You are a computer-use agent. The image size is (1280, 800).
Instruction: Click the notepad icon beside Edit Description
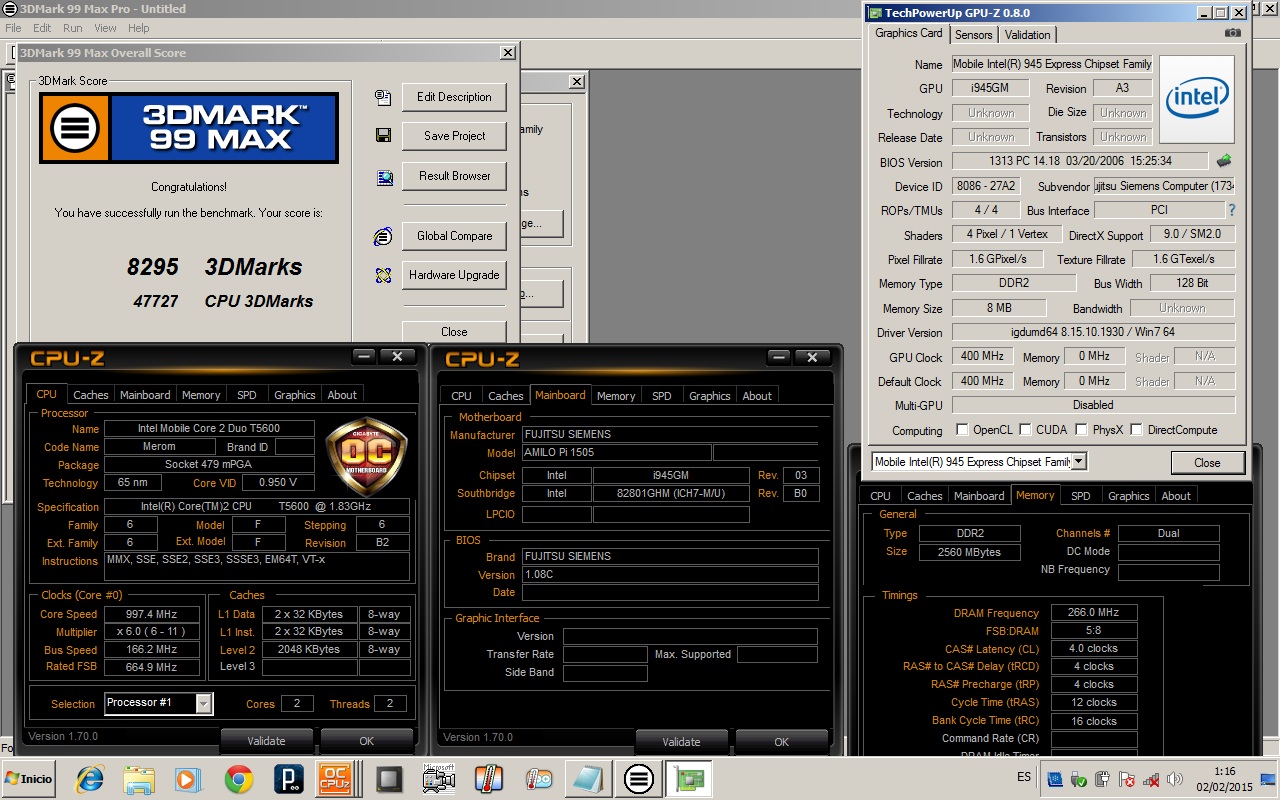(x=383, y=98)
